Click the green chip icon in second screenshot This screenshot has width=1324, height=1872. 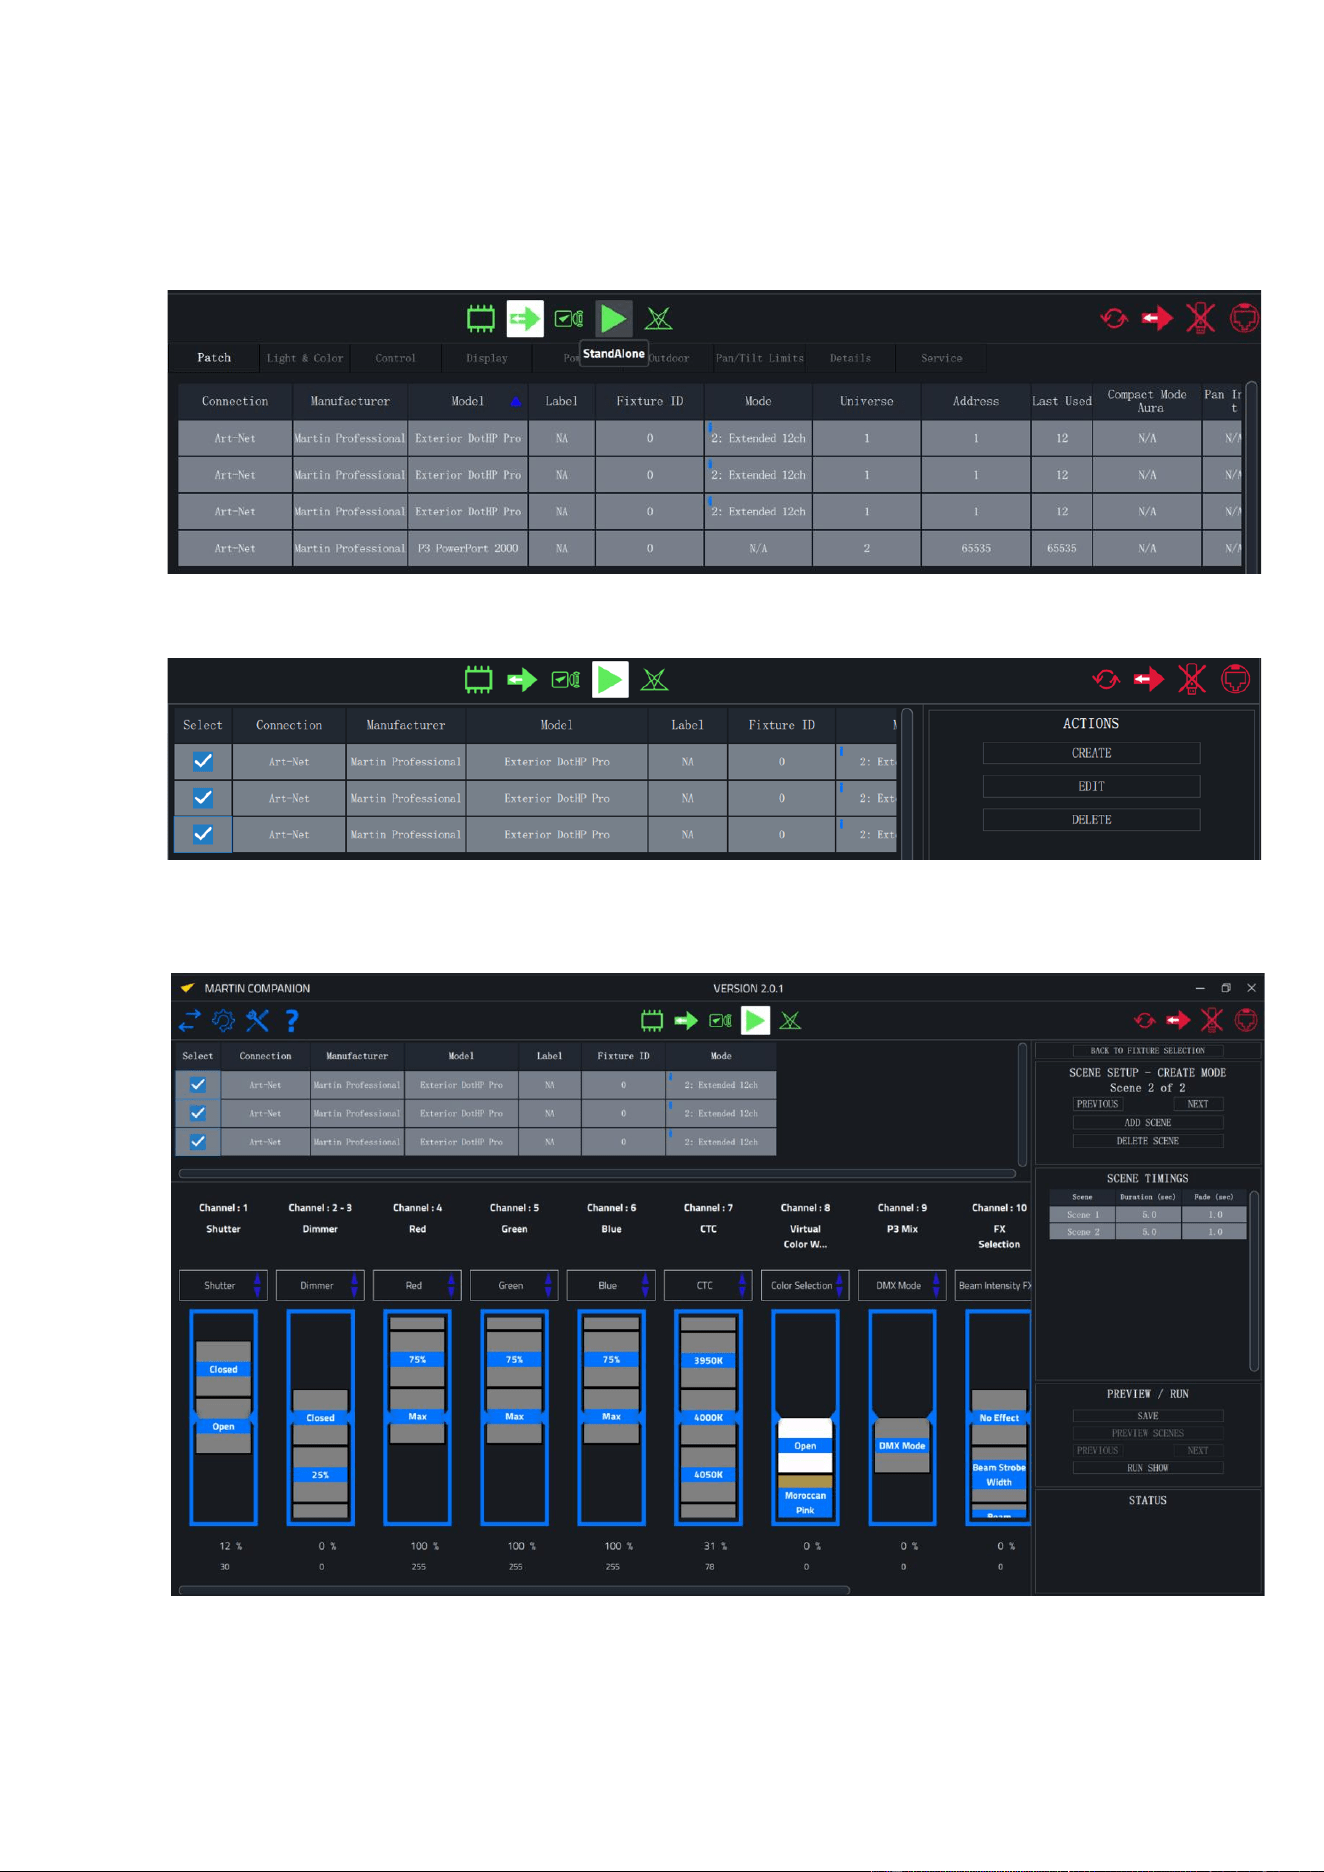click(x=479, y=680)
